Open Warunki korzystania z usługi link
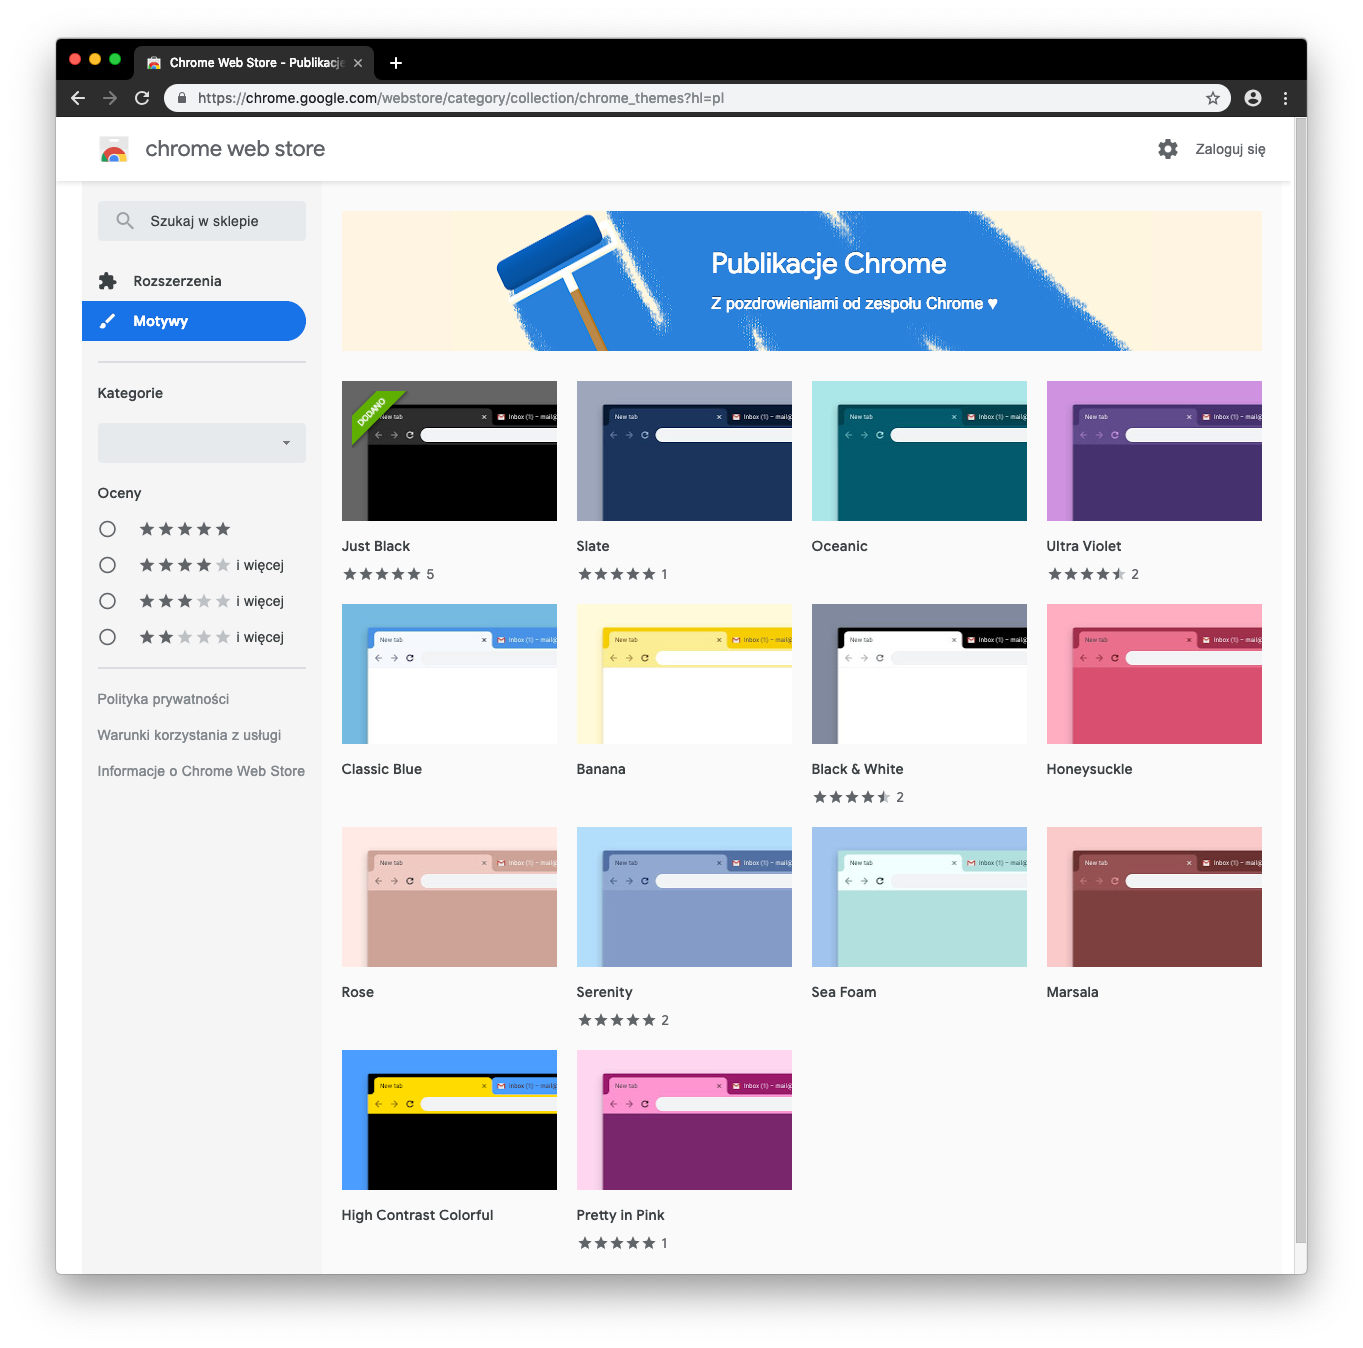 coord(189,735)
